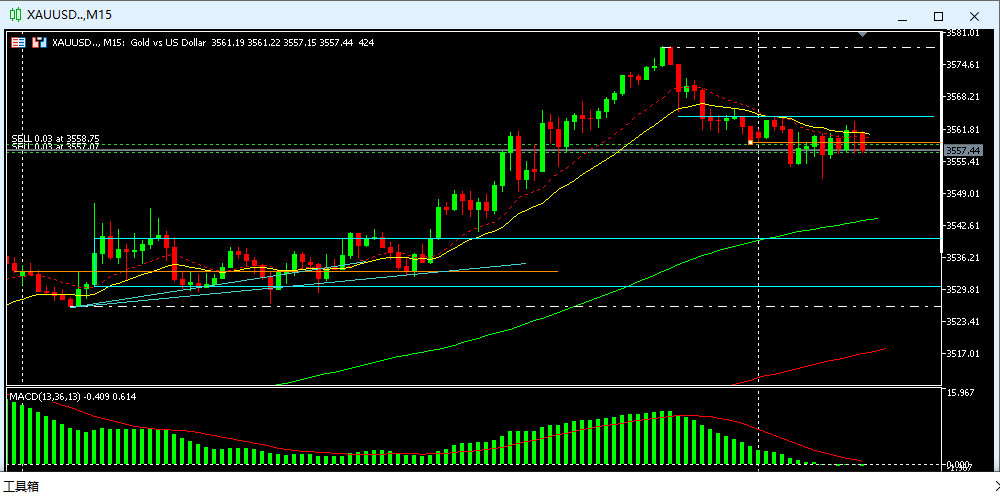1000x500 pixels.
Task: Click the 15.967 MACD scale value
Action: pyautogui.click(x=962, y=393)
